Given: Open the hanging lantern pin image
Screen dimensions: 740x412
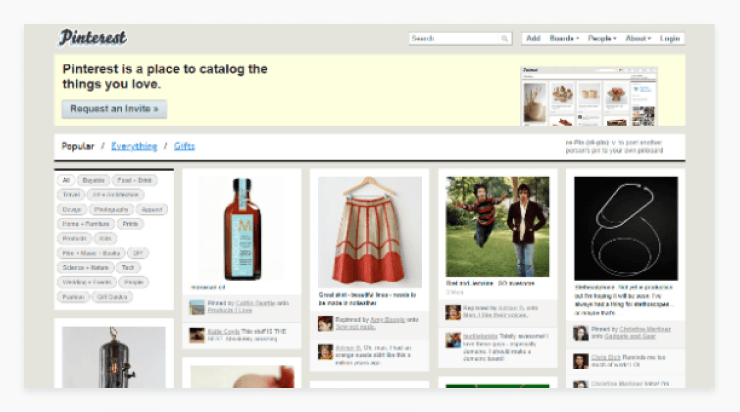Looking at the screenshot, I should click(x=114, y=357).
